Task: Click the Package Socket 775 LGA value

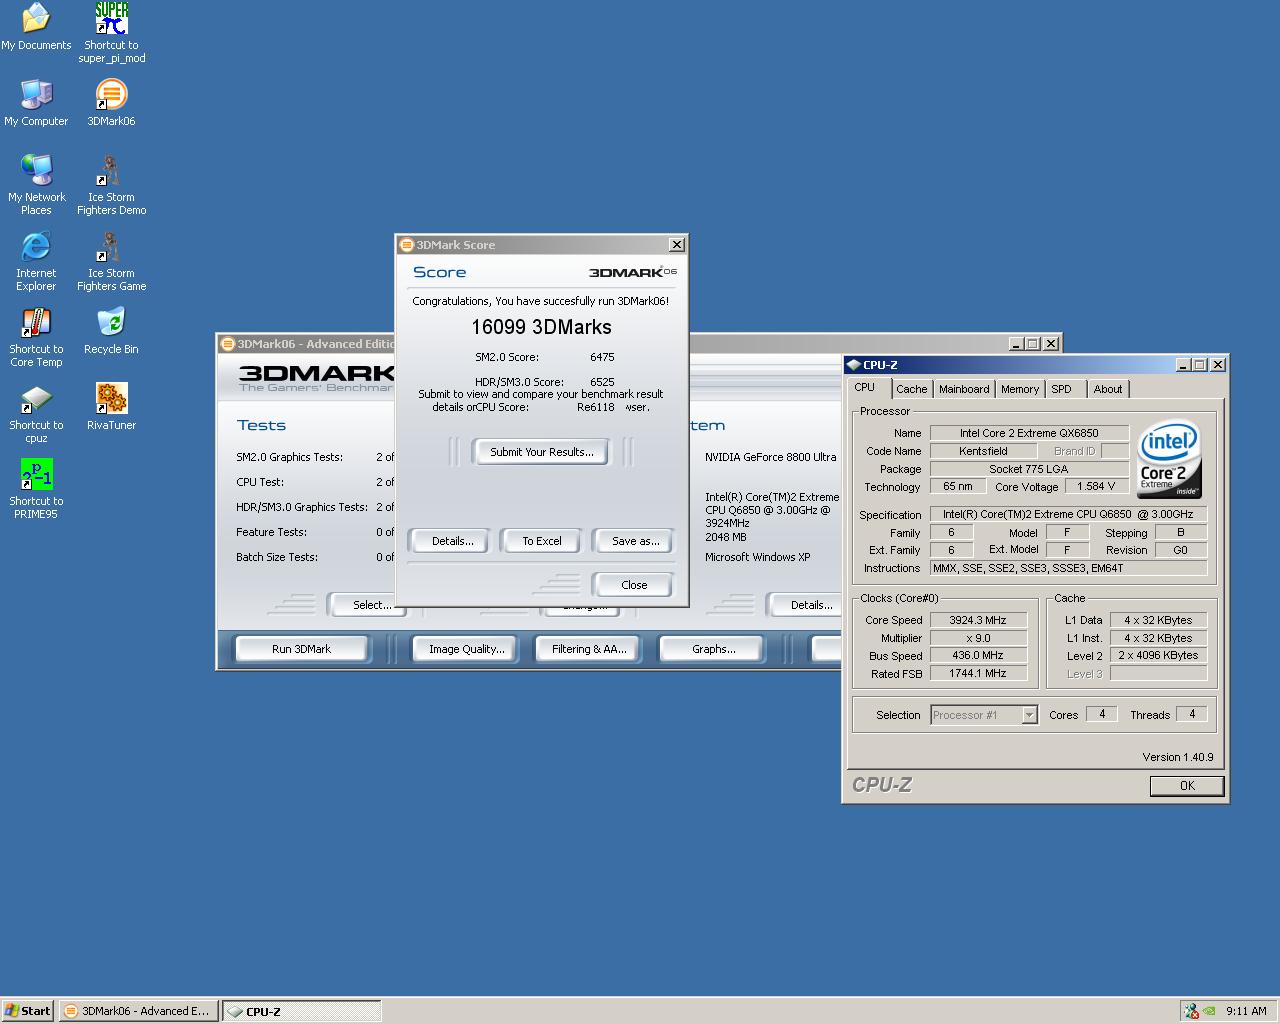Action: coord(1029,469)
